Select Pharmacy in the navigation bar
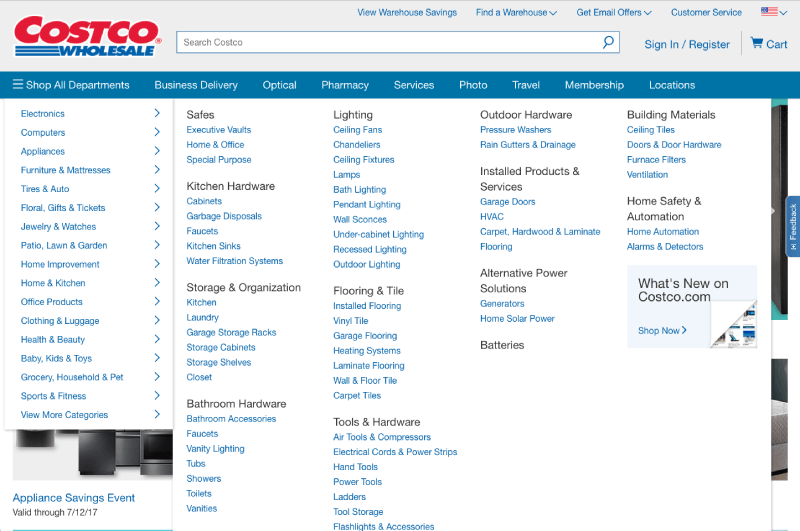The height and width of the screenshot is (531, 800). [345, 85]
